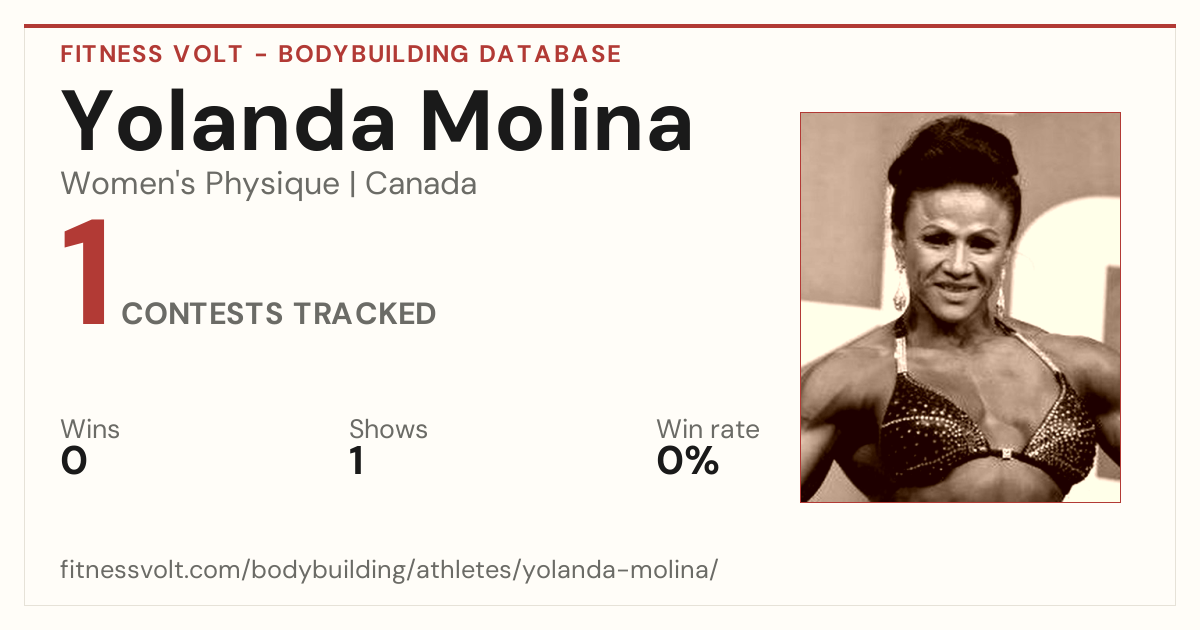Image resolution: width=1200 pixels, height=630 pixels.
Task: Click the Wins value 0
Action: click(74, 462)
